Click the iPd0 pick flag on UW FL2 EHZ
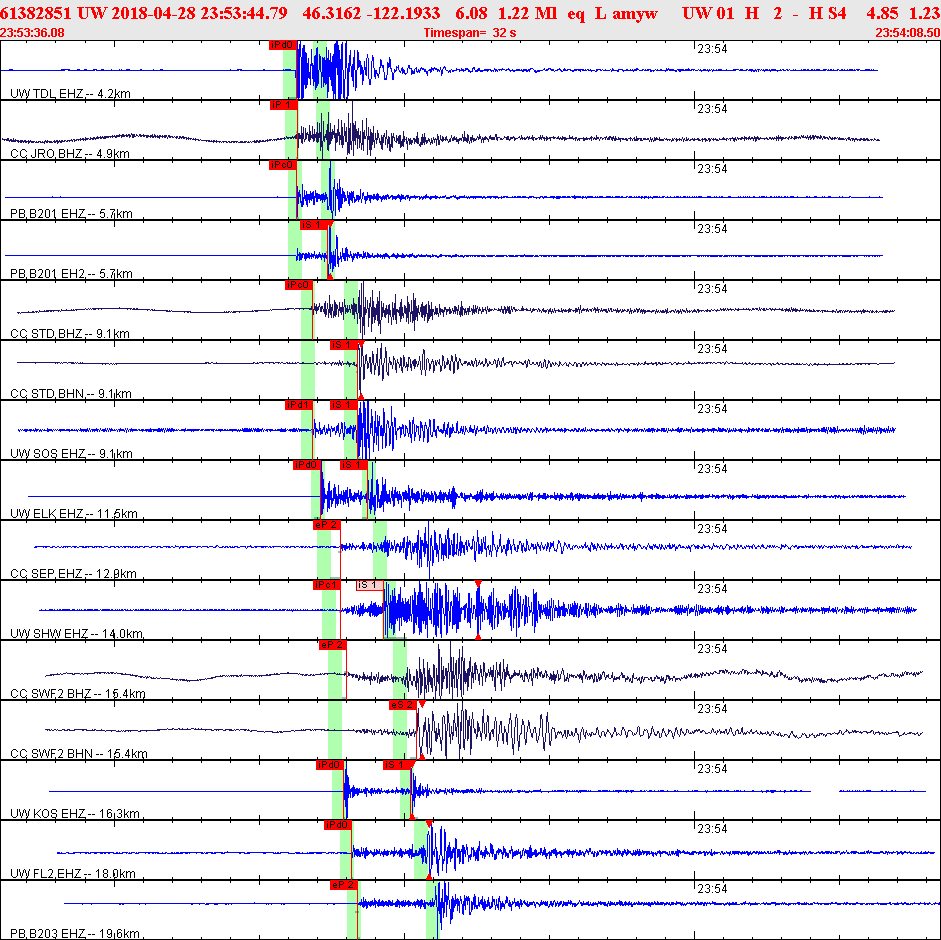Viewport: 941px width, 940px height. (338, 825)
